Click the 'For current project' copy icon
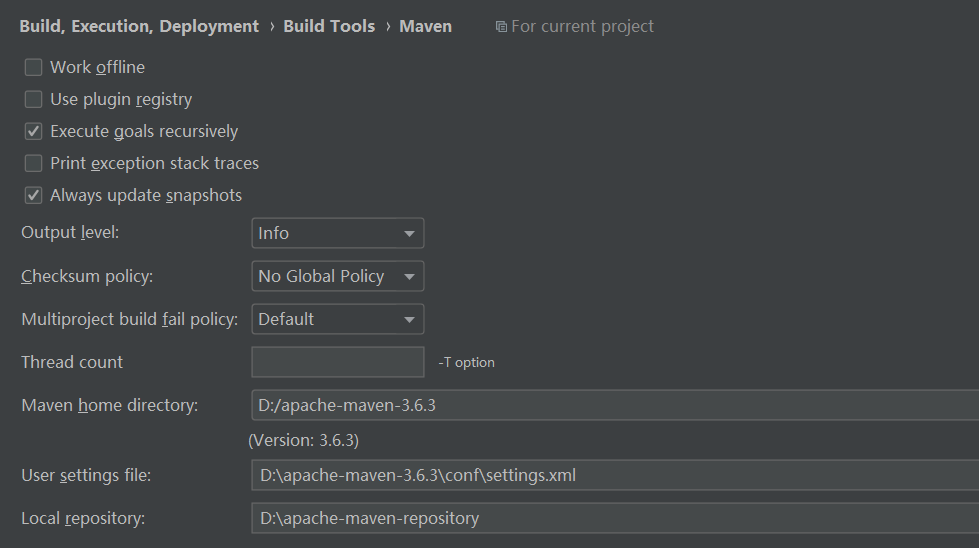This screenshot has height=548, width=979. click(501, 27)
